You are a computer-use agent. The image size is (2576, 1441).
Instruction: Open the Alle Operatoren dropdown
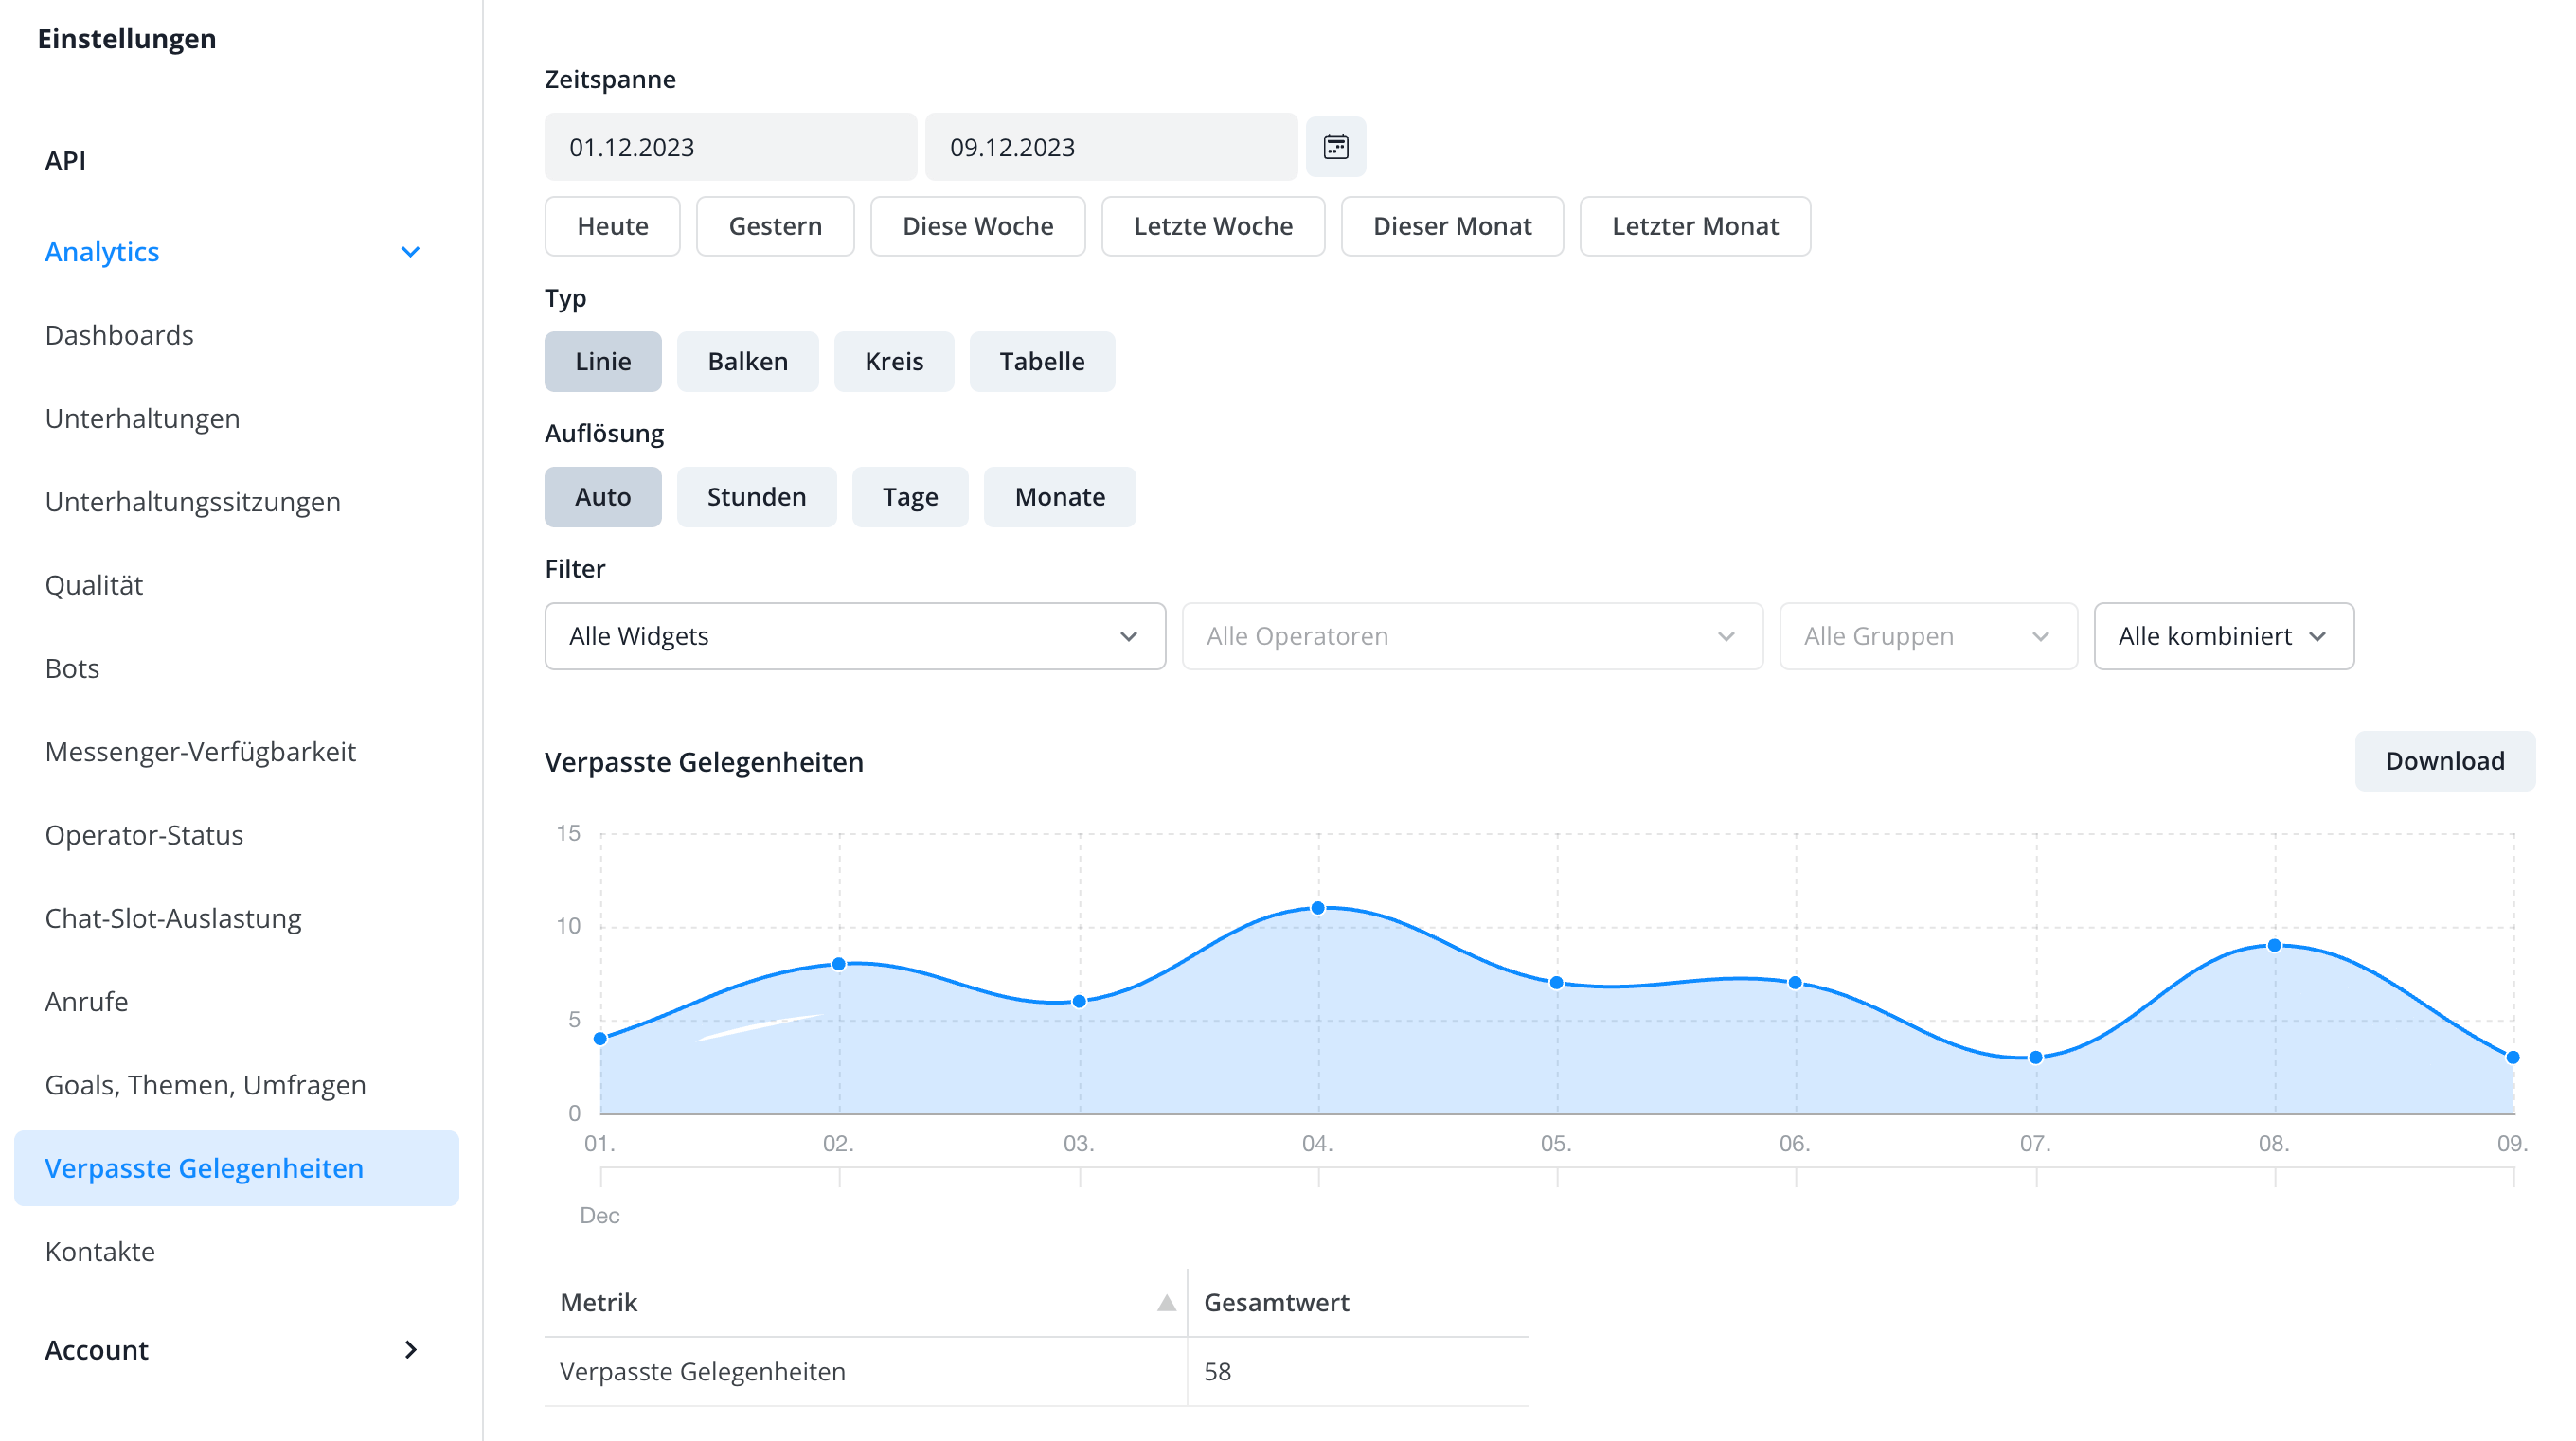pos(1471,636)
